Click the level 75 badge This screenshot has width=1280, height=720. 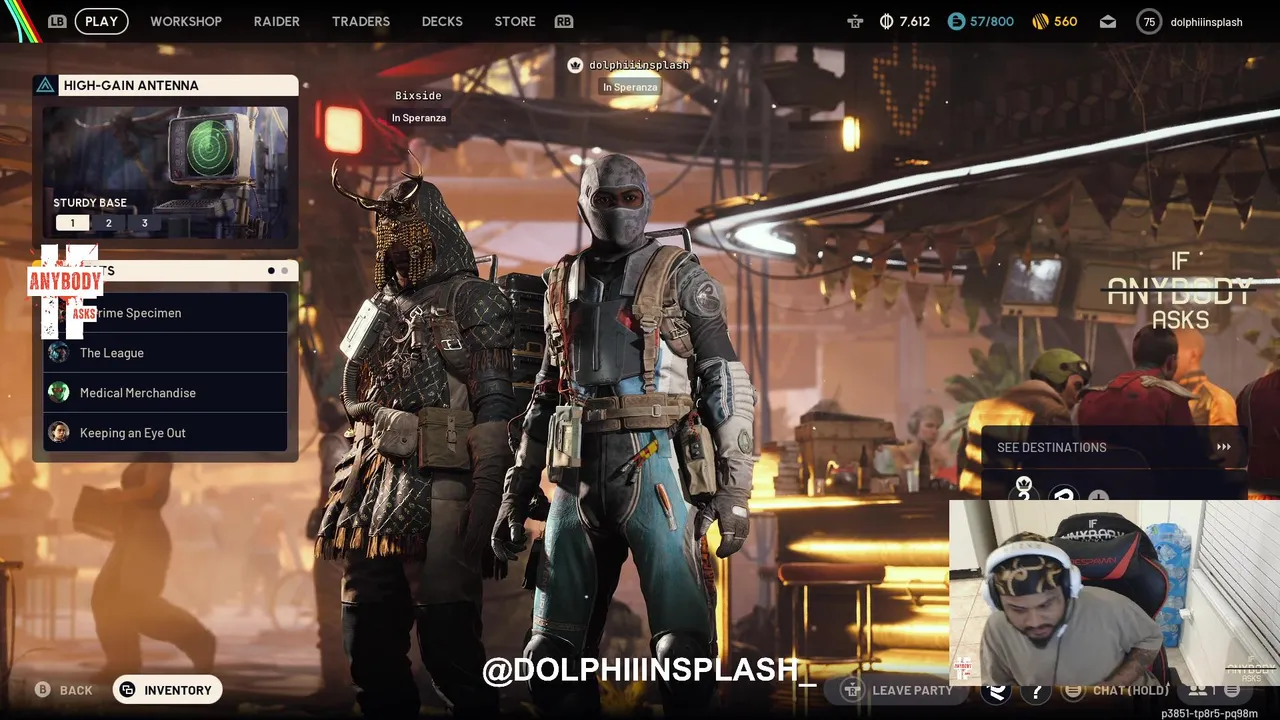click(1149, 21)
